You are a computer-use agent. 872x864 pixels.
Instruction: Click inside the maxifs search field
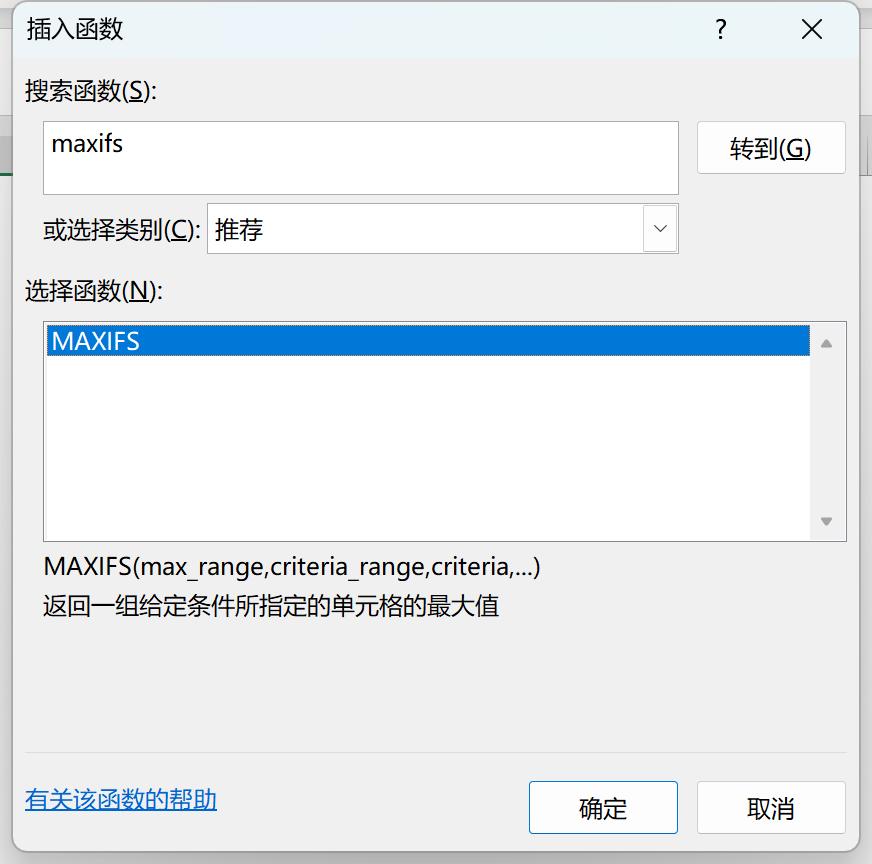click(360, 158)
